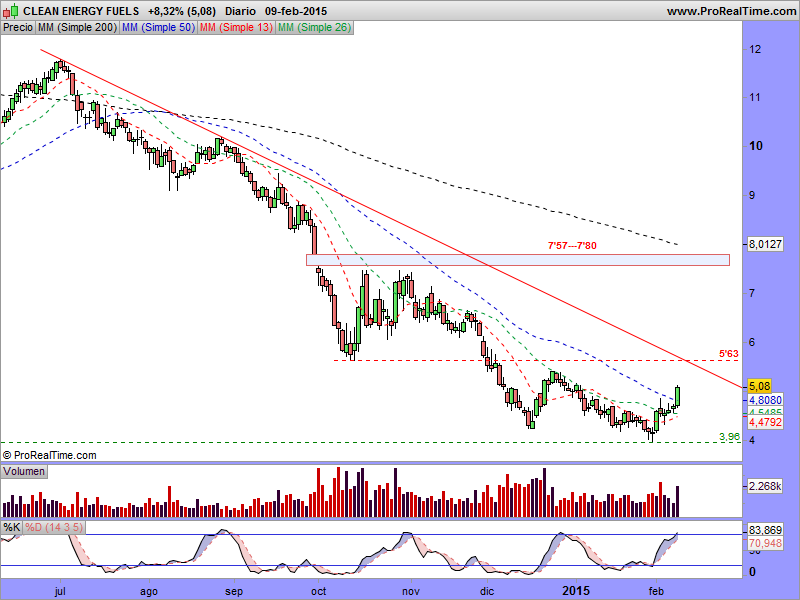Select the 83,869 stochastic %K value
This screenshot has width=800, height=600.
click(x=765, y=531)
